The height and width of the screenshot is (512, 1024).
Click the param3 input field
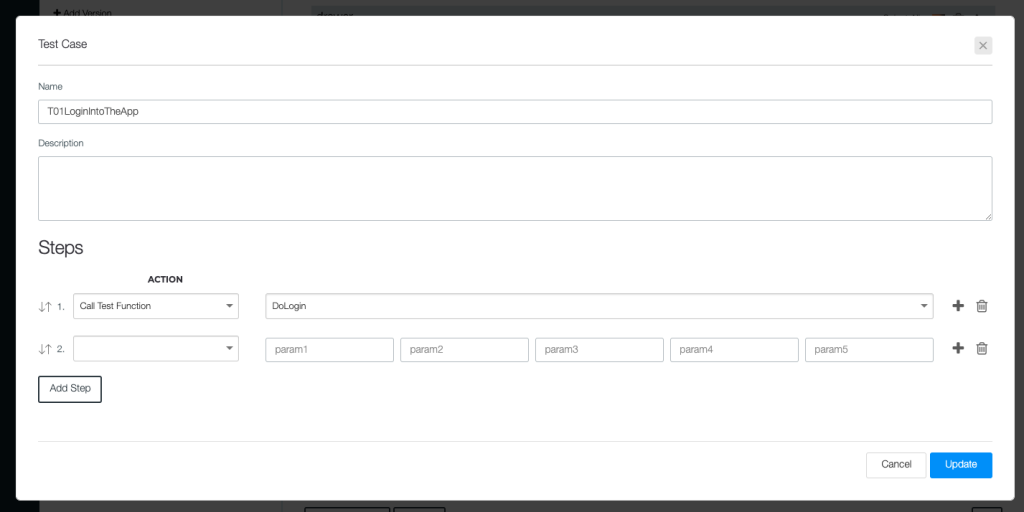coord(600,349)
